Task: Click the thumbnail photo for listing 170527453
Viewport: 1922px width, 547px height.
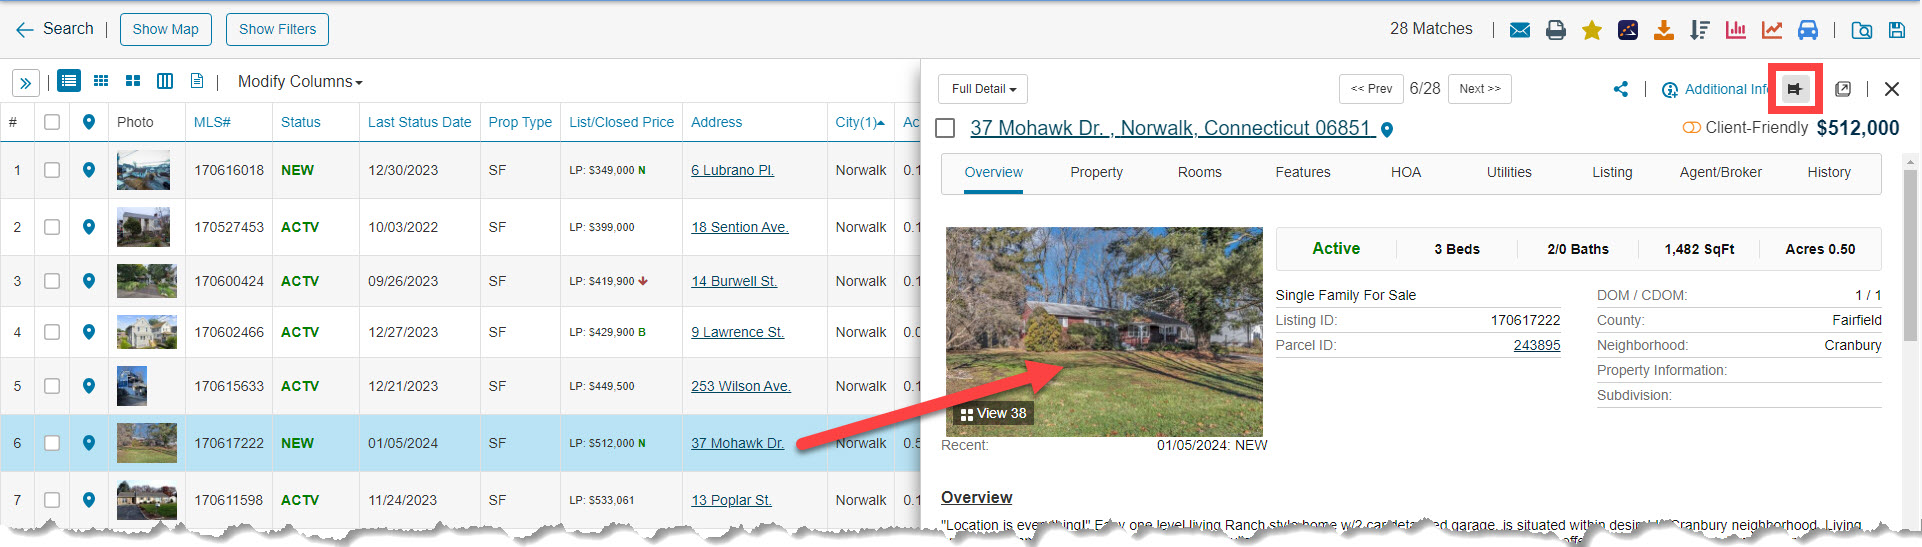Action: click(x=143, y=227)
